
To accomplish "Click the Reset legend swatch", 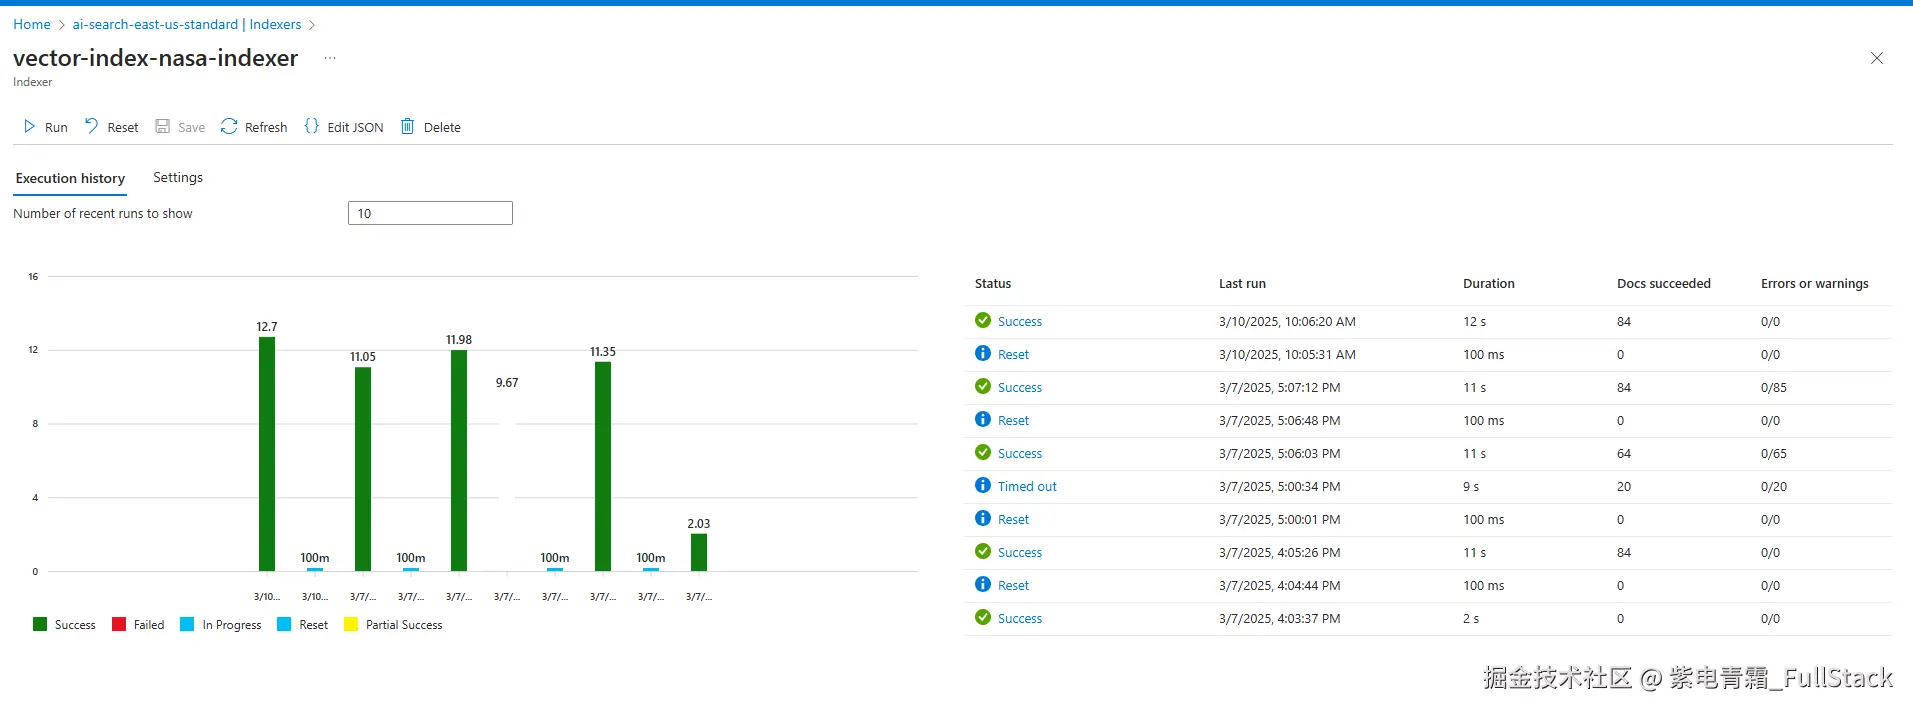I will [284, 624].
